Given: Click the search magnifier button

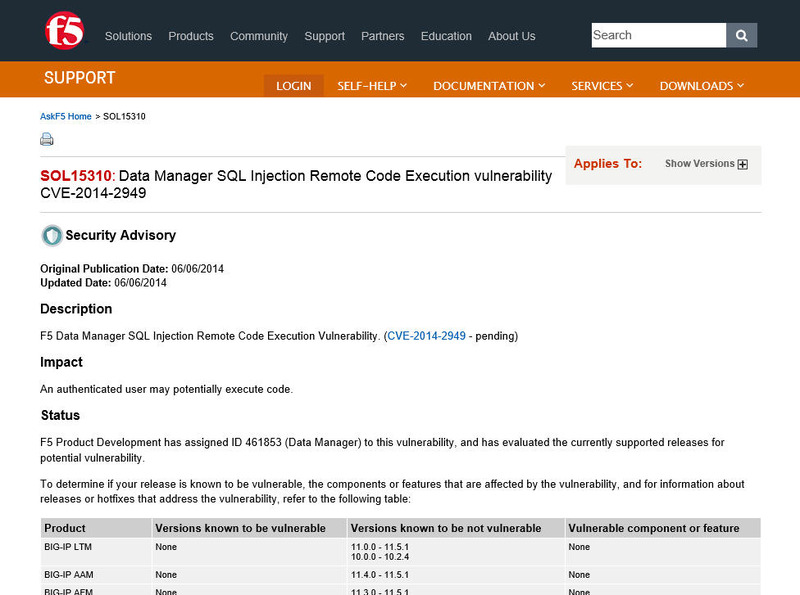Looking at the screenshot, I should 741,35.
